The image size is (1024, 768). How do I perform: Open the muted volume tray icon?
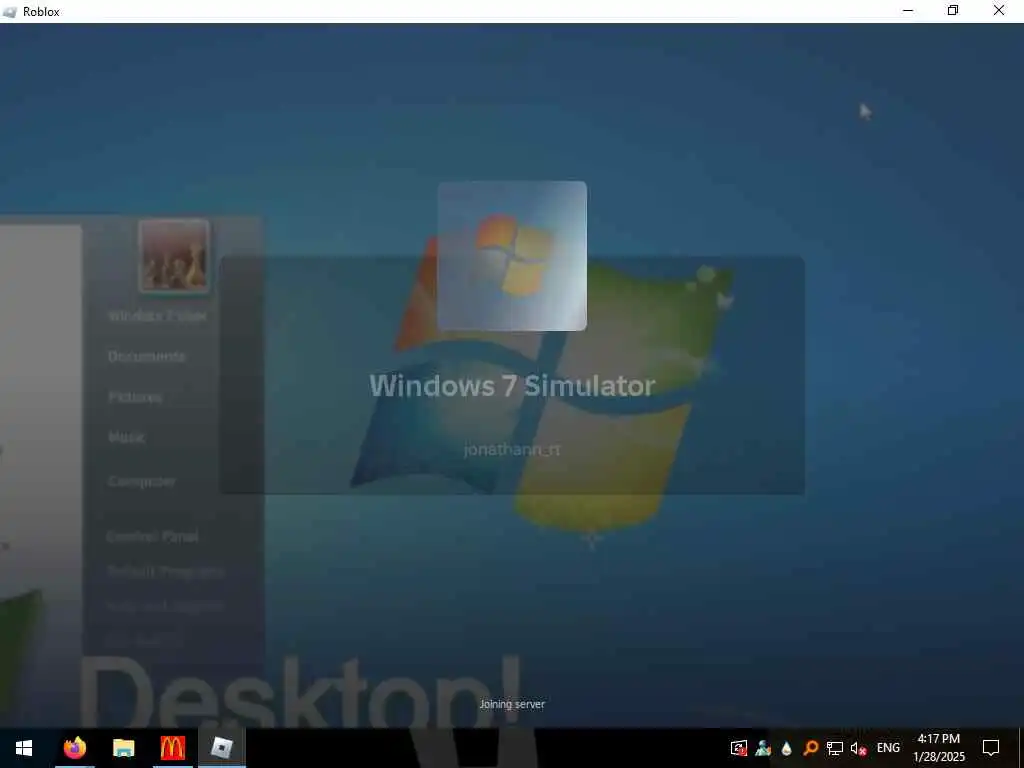858,748
